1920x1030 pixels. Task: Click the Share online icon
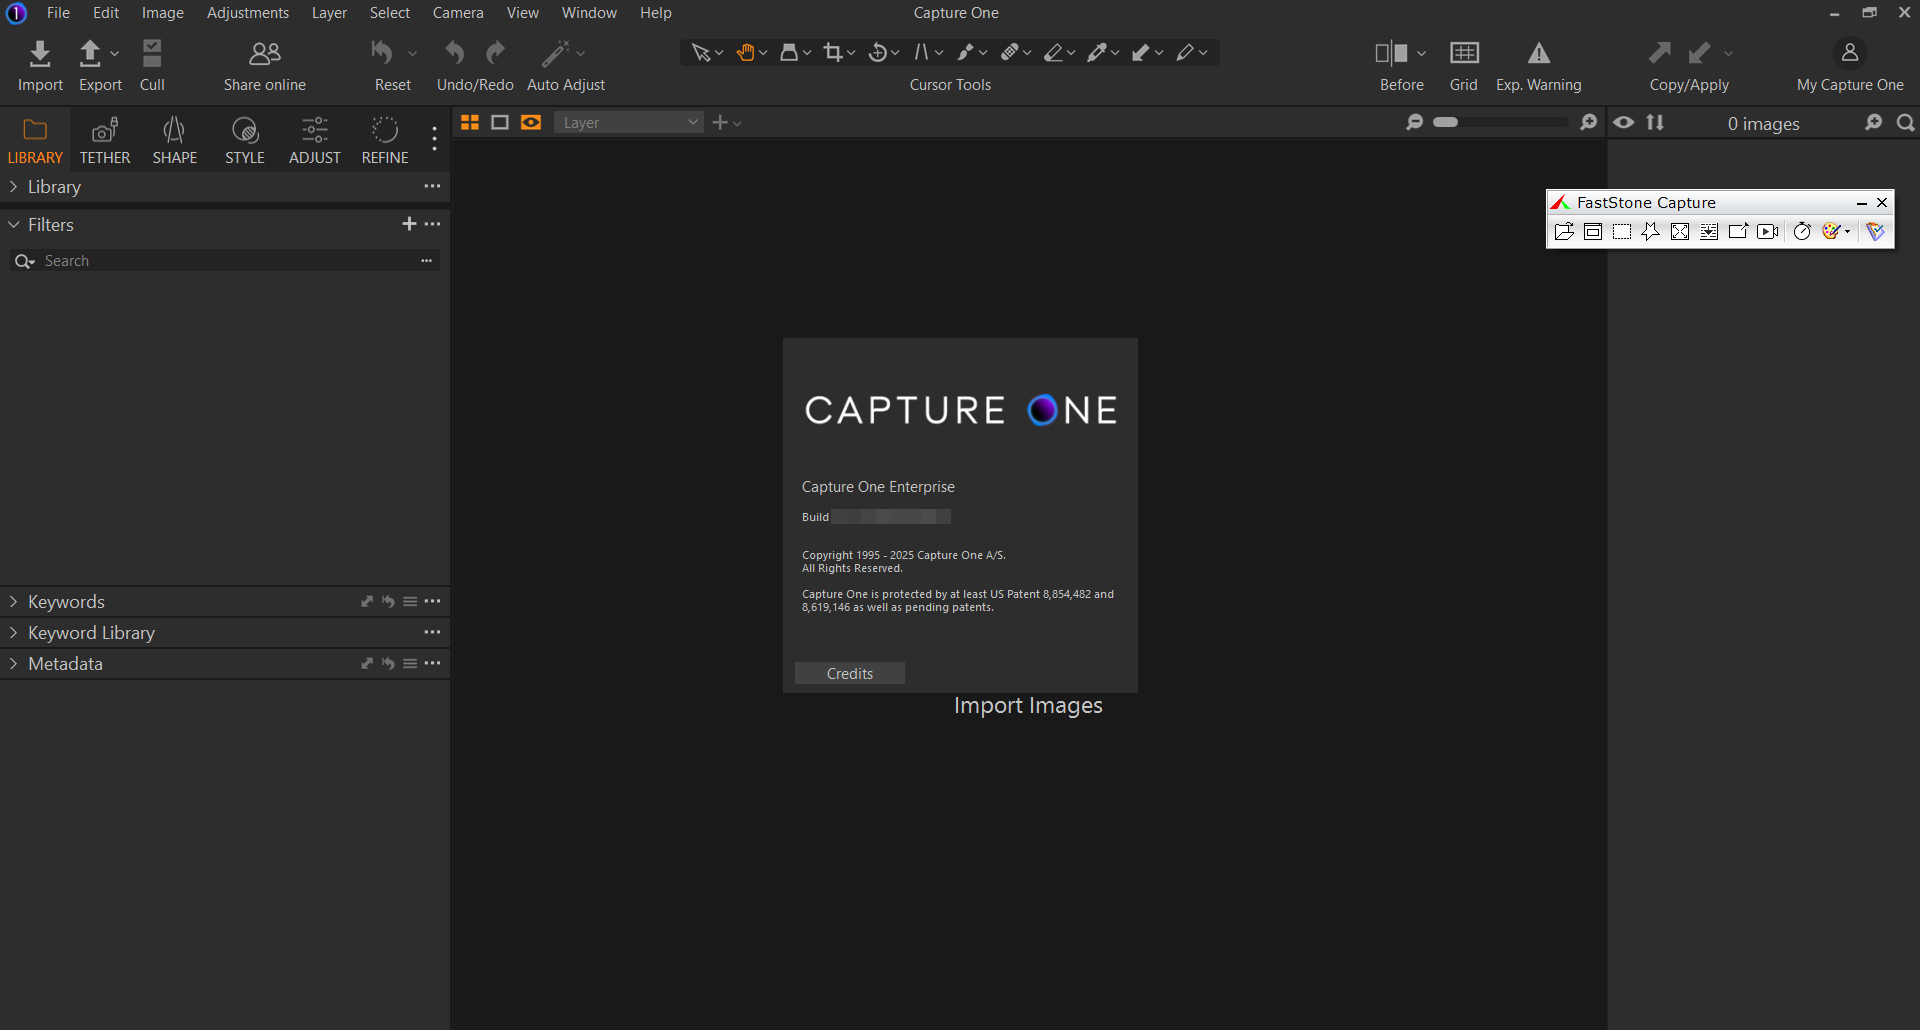point(265,53)
